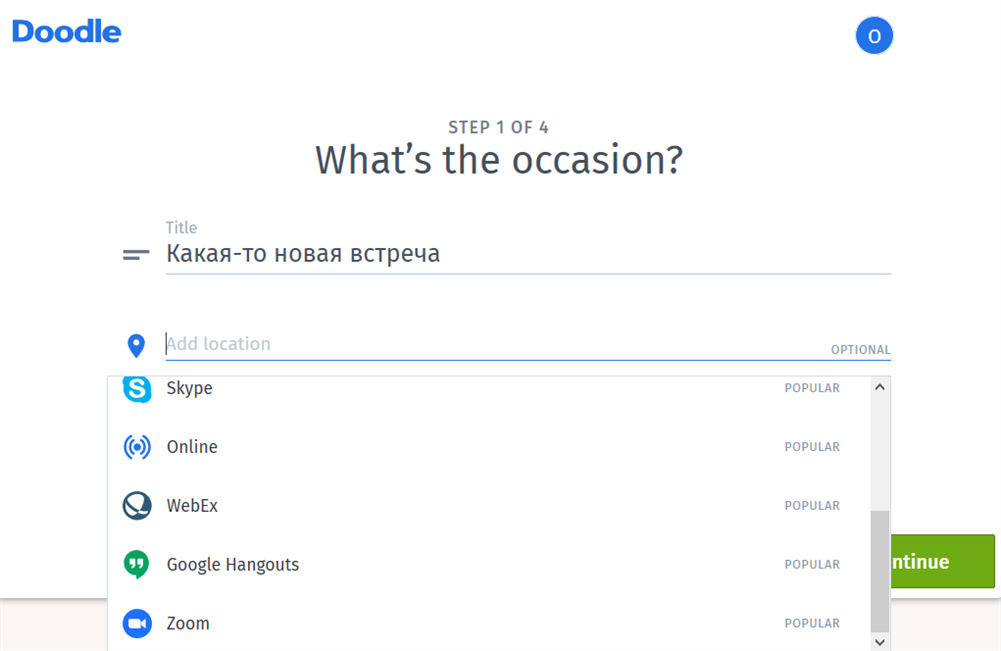Select the Online broadcast icon
Viewport: 1001px width, 651px height.
click(x=136, y=447)
